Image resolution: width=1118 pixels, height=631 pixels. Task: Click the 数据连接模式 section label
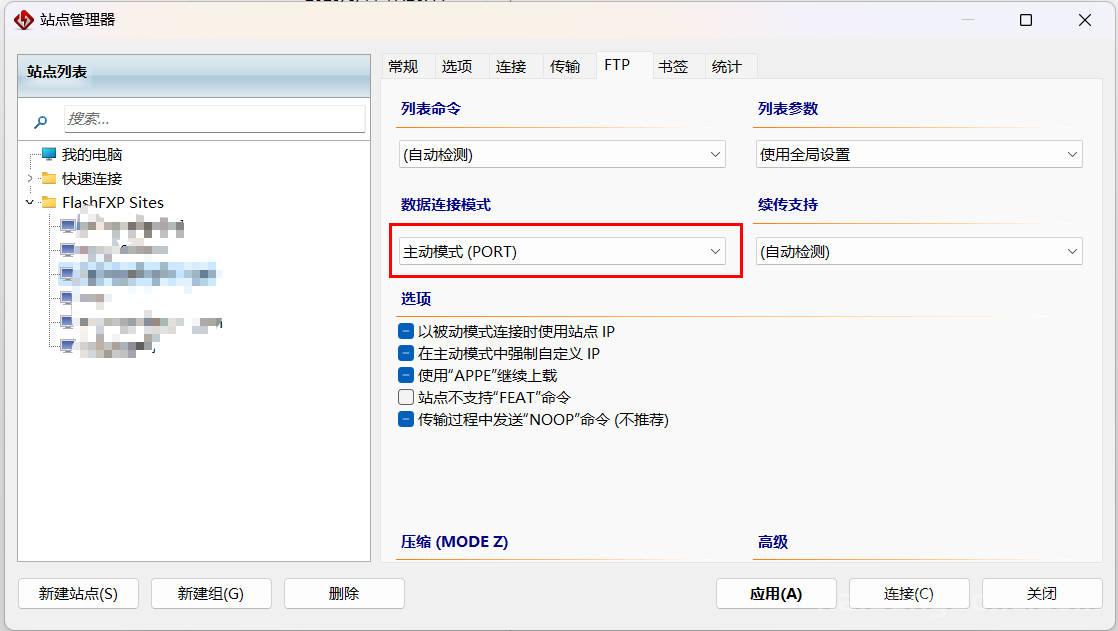coord(446,205)
